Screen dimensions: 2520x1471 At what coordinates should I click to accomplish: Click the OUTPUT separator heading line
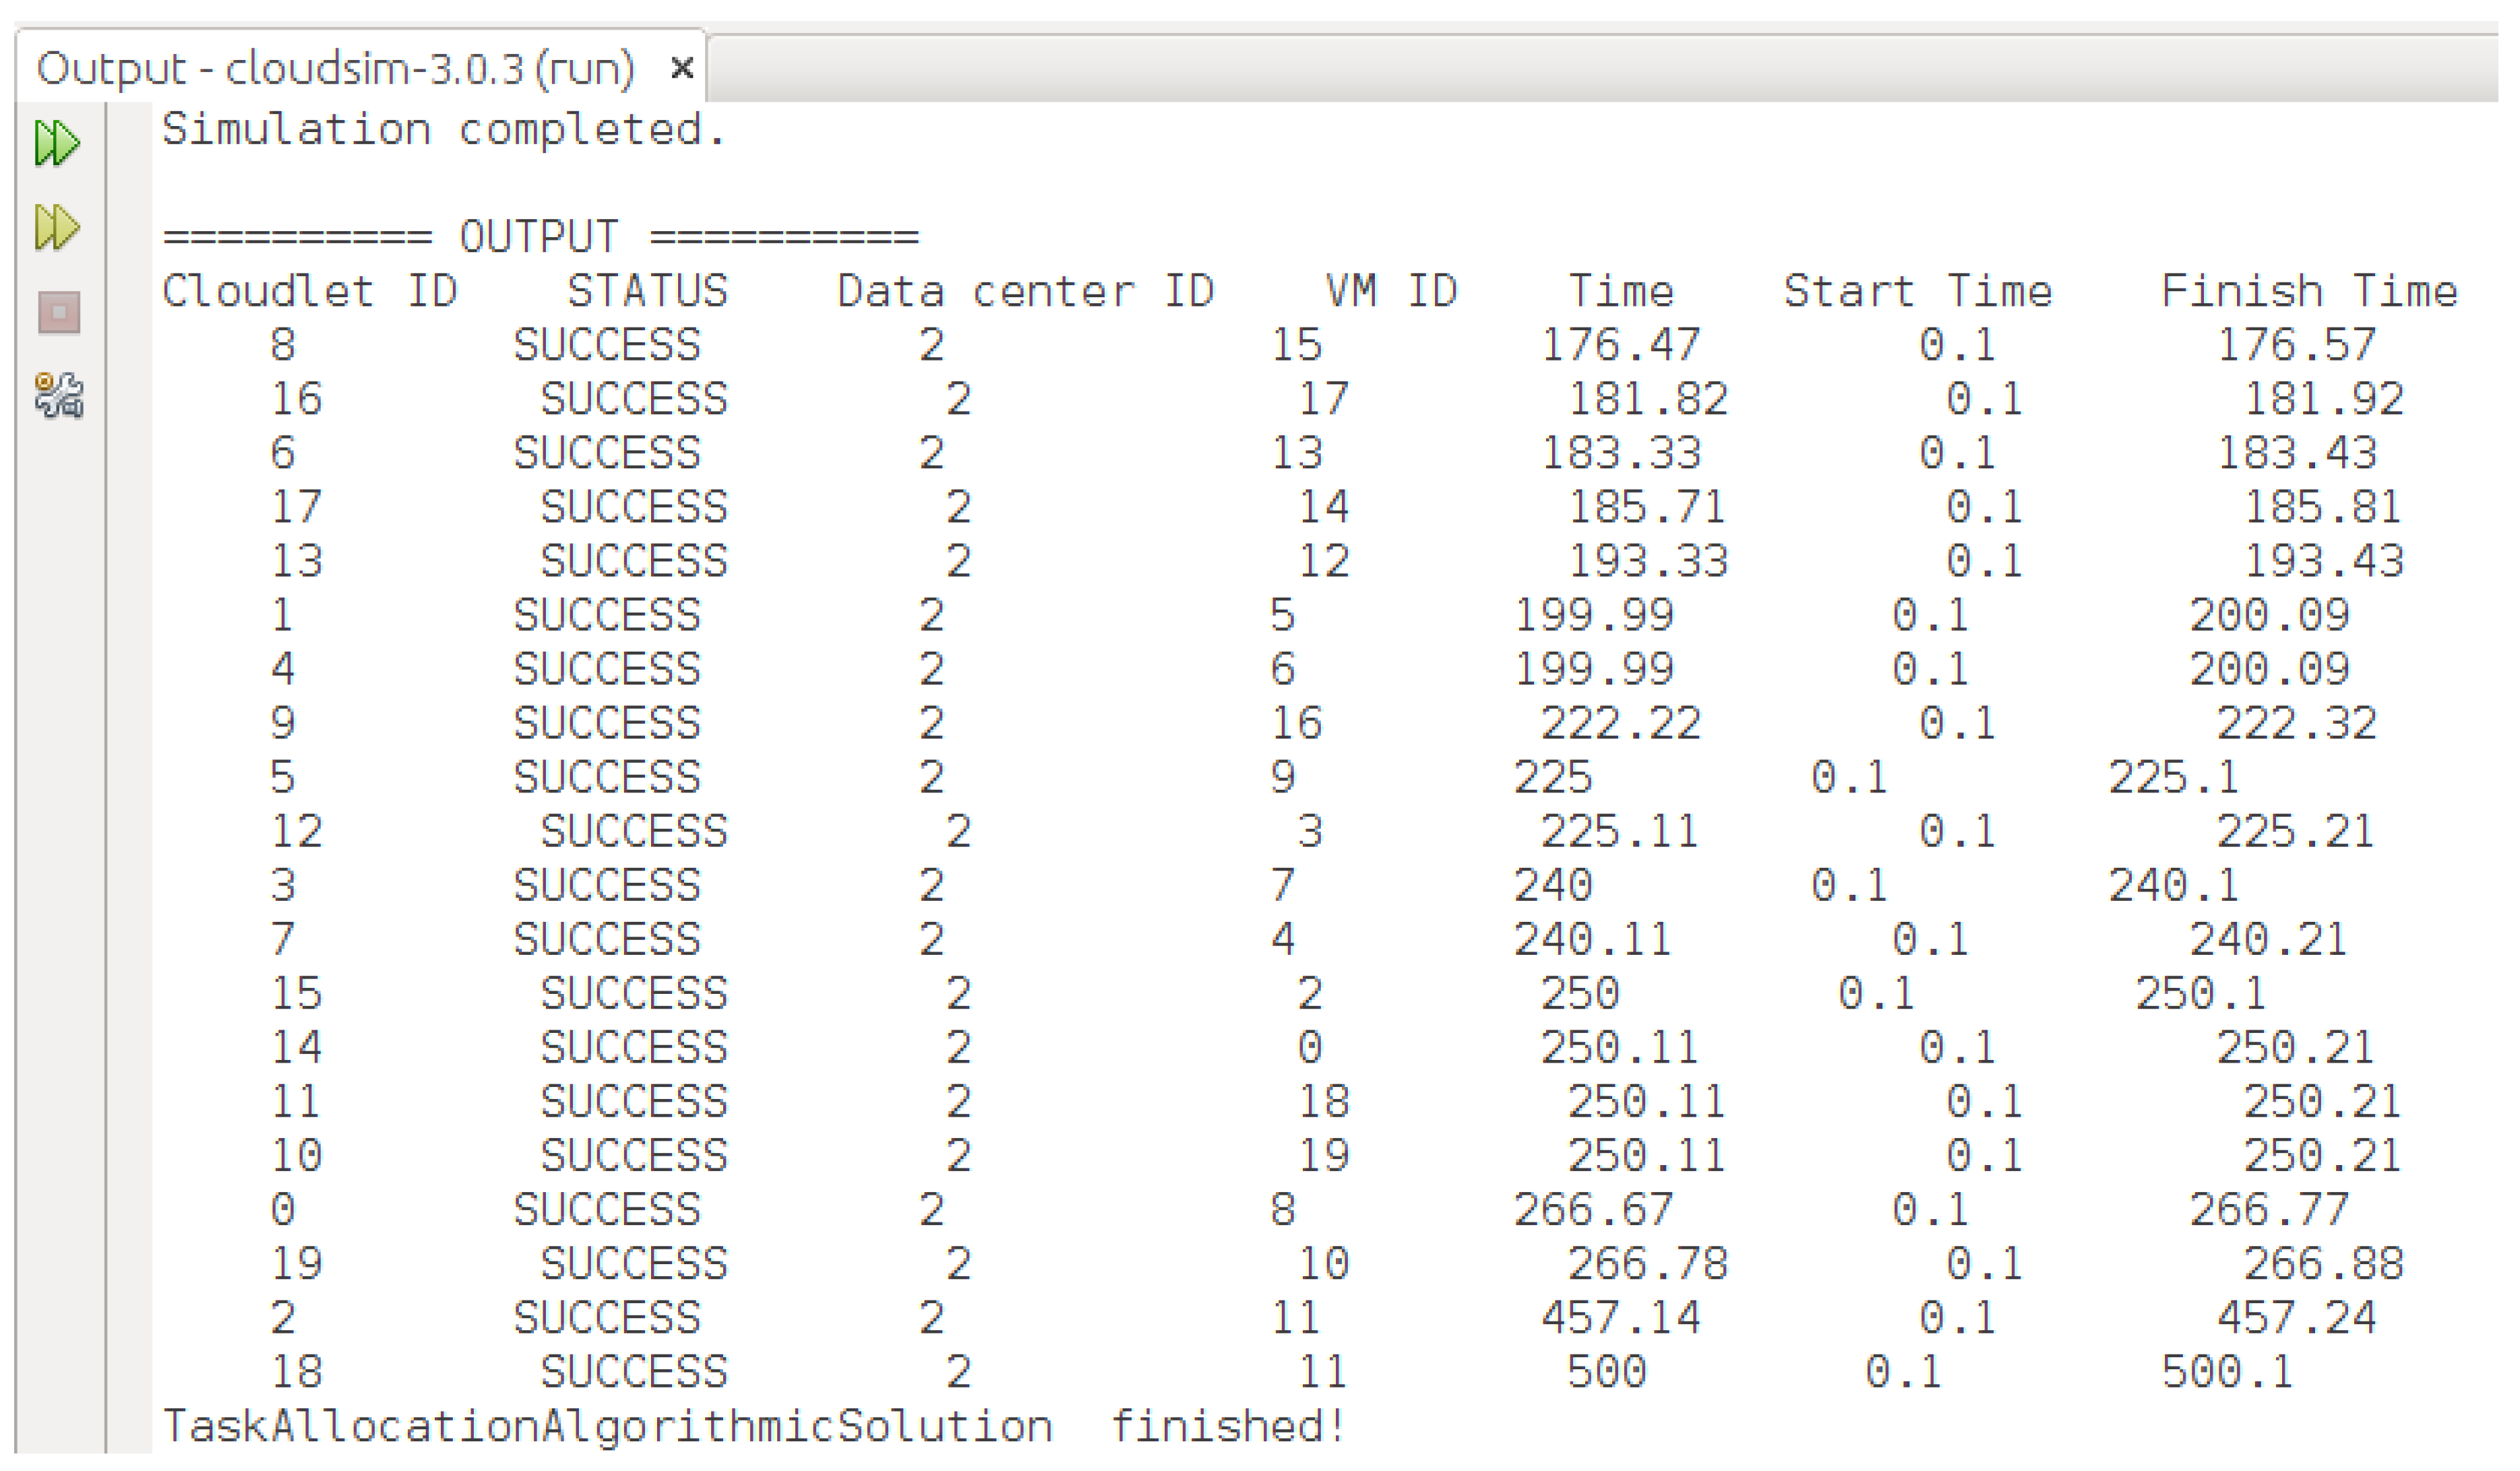coord(540,237)
